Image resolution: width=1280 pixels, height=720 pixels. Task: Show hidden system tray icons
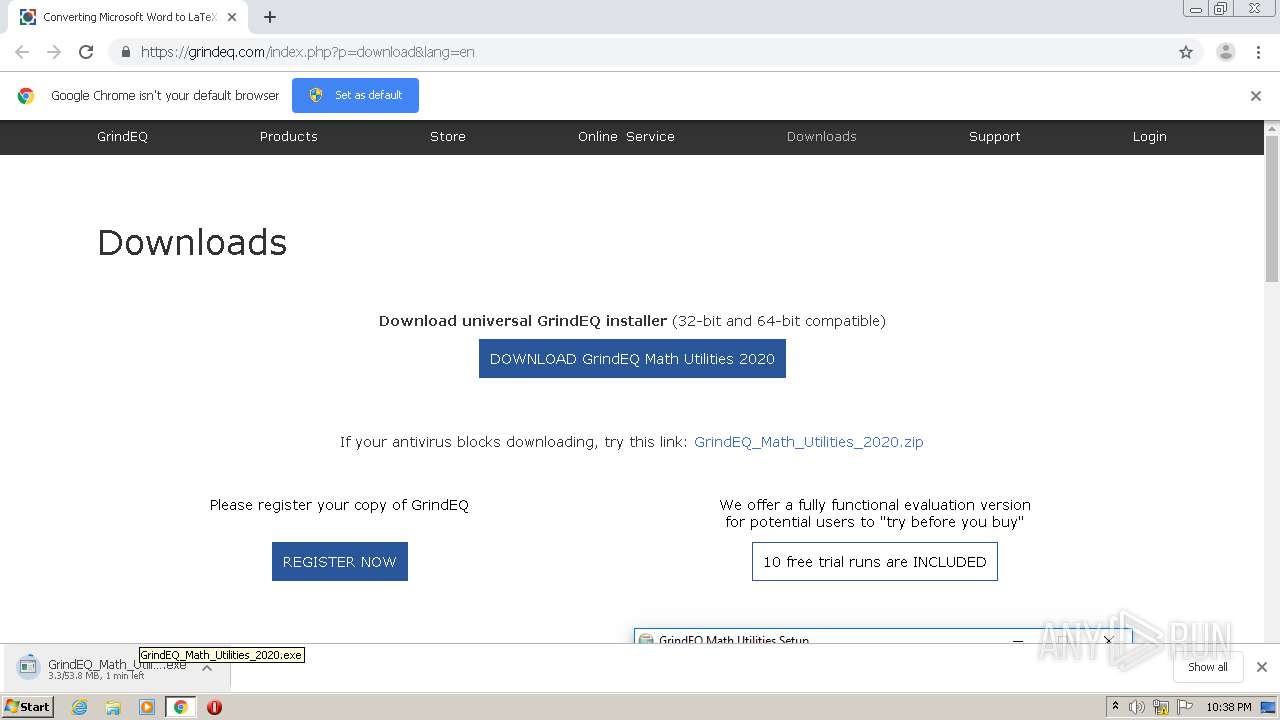[x=1115, y=707]
